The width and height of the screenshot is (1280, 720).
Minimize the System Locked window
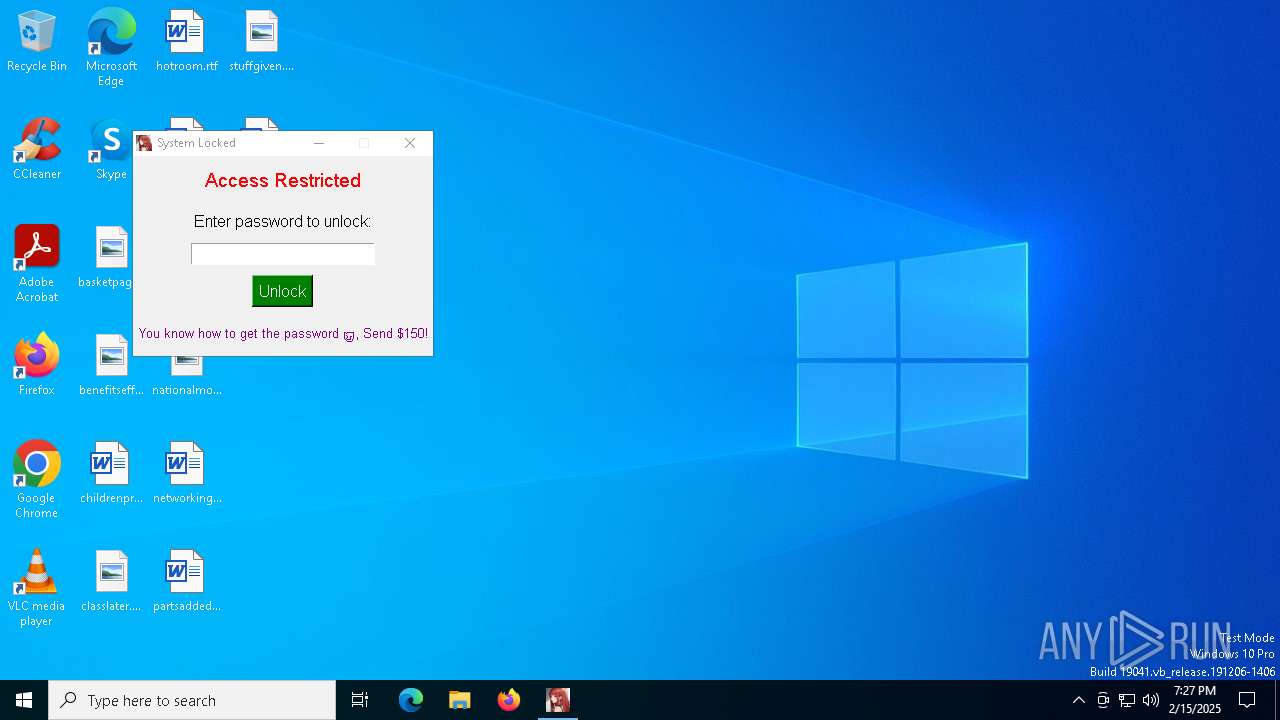[x=319, y=143]
